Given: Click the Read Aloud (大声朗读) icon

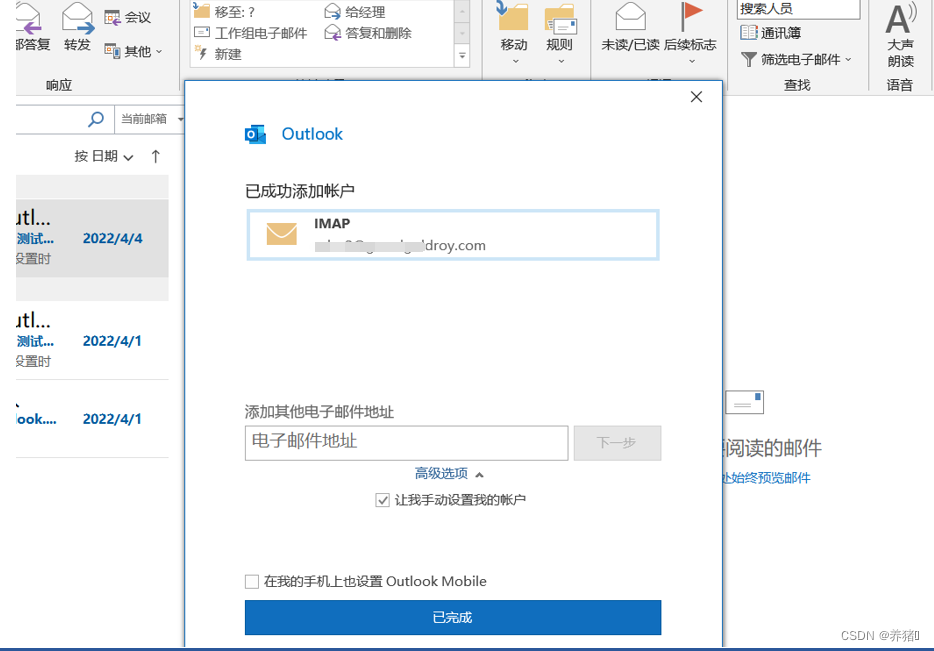Looking at the screenshot, I should pyautogui.click(x=901, y=18).
